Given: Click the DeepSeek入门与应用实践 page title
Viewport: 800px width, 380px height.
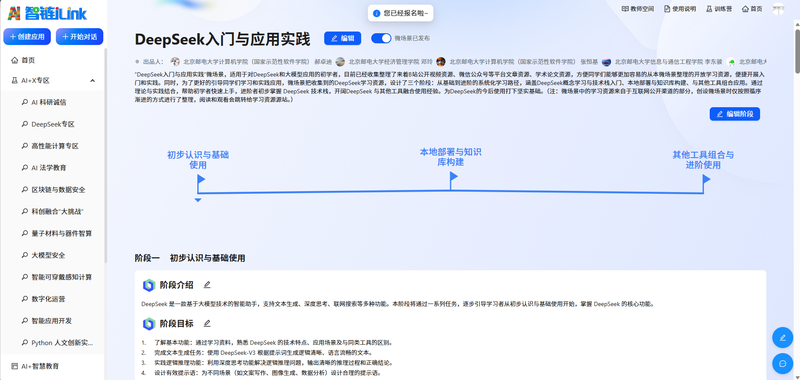Looking at the screenshot, I should pos(222,39).
